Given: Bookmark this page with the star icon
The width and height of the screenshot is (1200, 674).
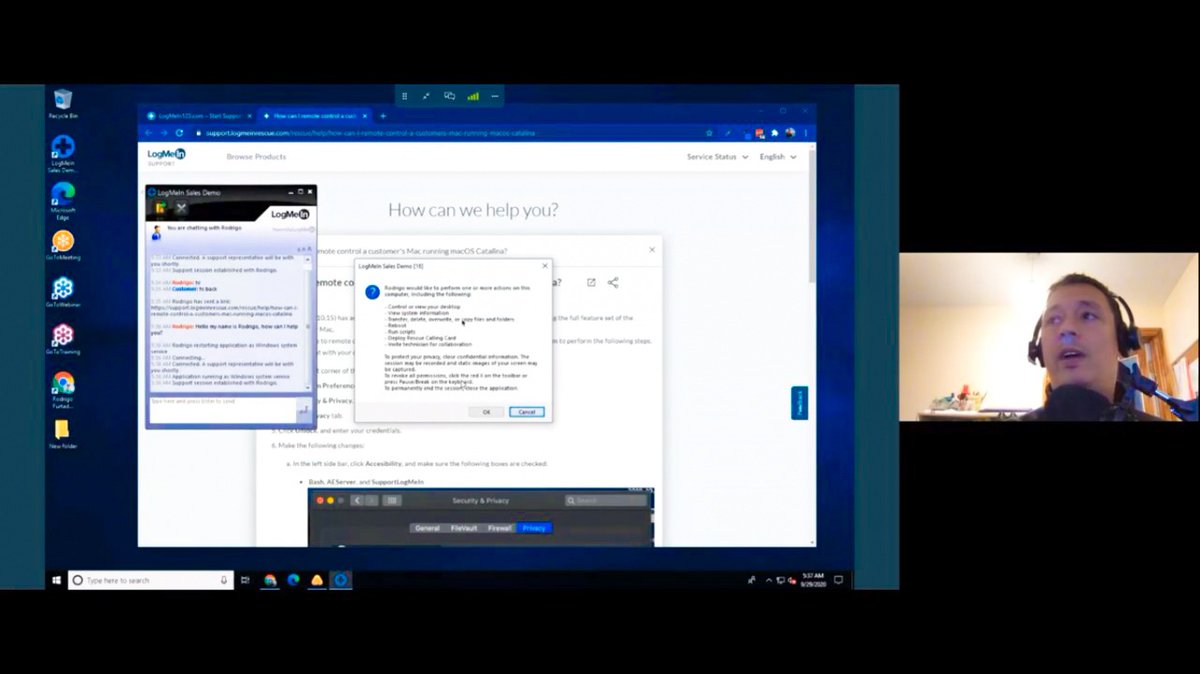Looking at the screenshot, I should pos(709,132).
